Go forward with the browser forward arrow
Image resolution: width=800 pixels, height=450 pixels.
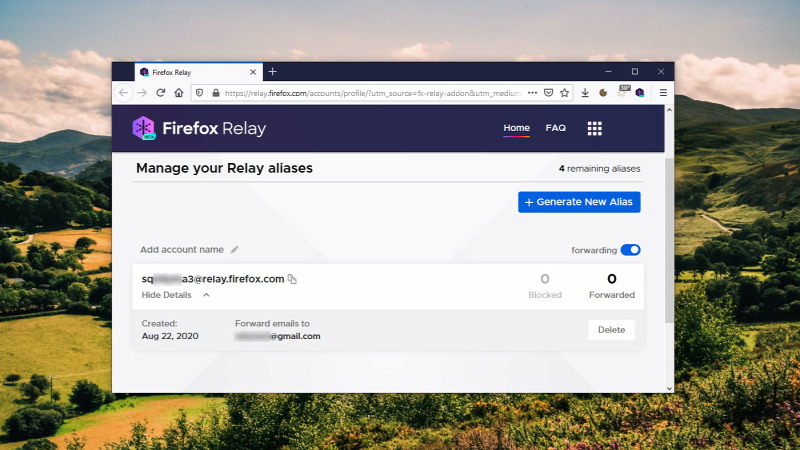pos(142,93)
